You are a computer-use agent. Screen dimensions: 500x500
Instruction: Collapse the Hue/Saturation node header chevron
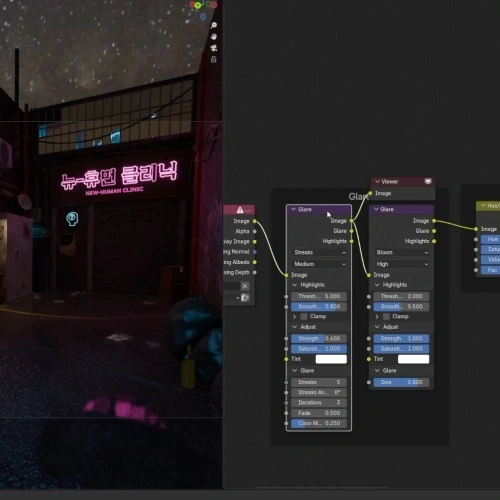(483, 205)
